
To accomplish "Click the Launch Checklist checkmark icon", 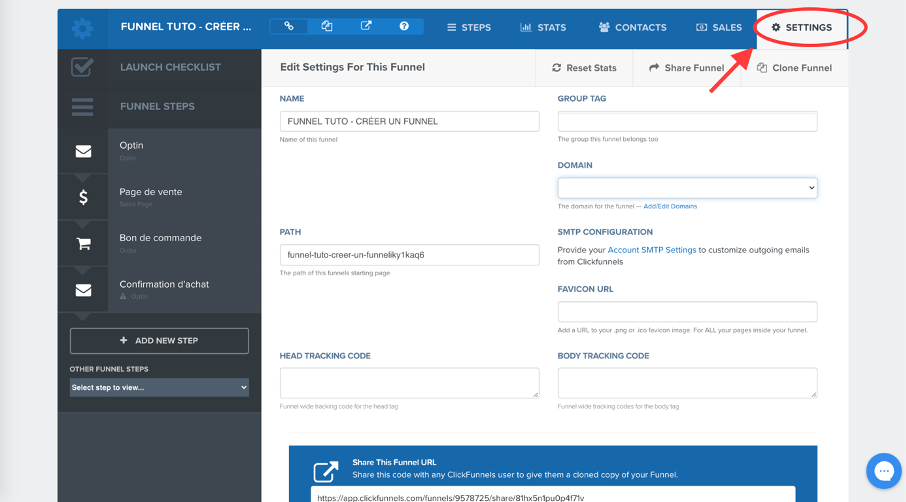I will point(82,67).
